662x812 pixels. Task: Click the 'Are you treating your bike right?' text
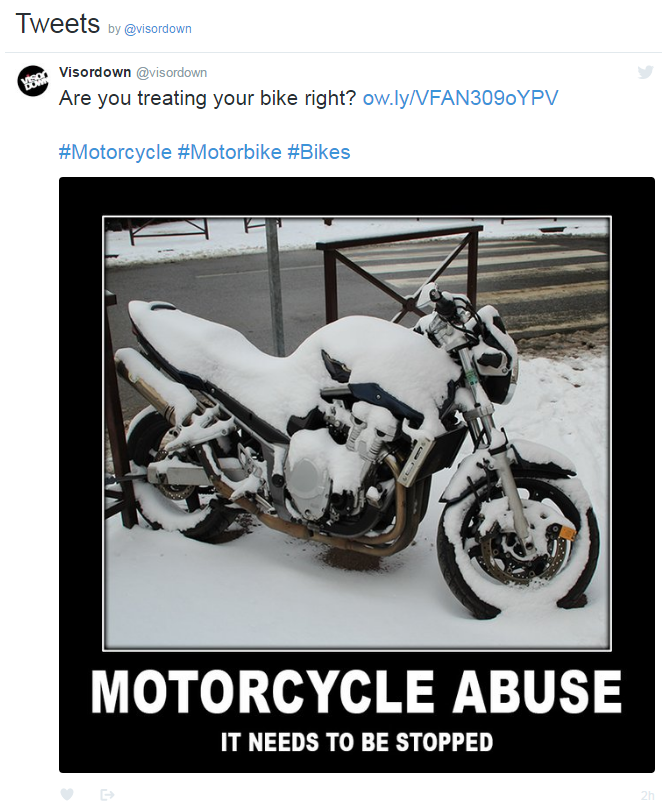(x=207, y=98)
